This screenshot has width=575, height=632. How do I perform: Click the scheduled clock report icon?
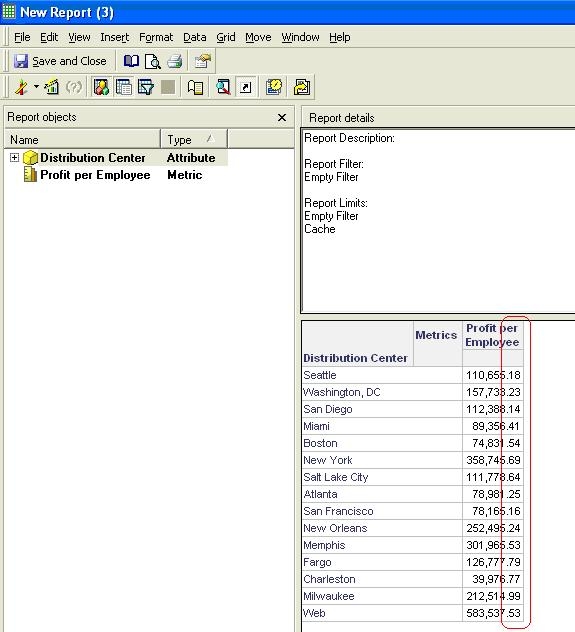[274, 87]
